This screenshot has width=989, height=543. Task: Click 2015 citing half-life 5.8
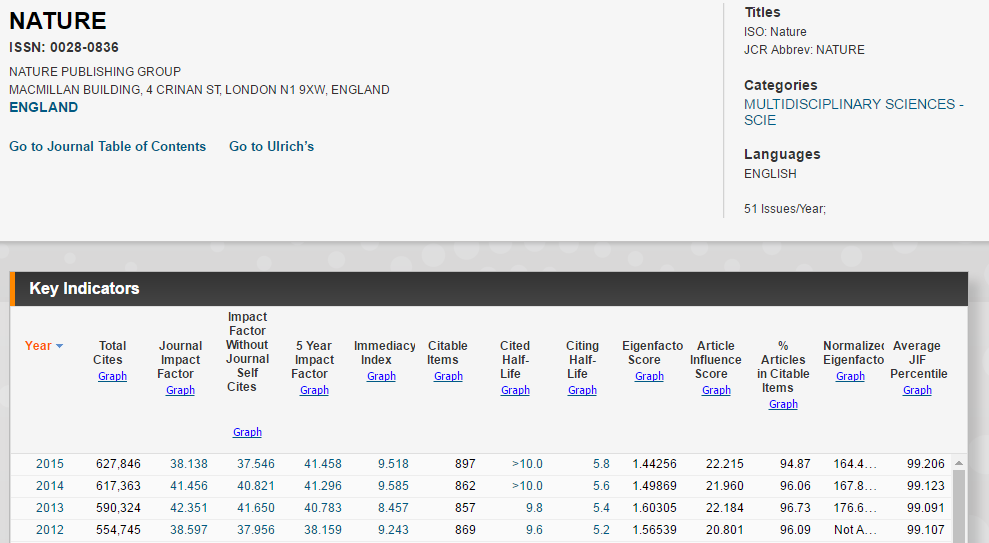601,464
